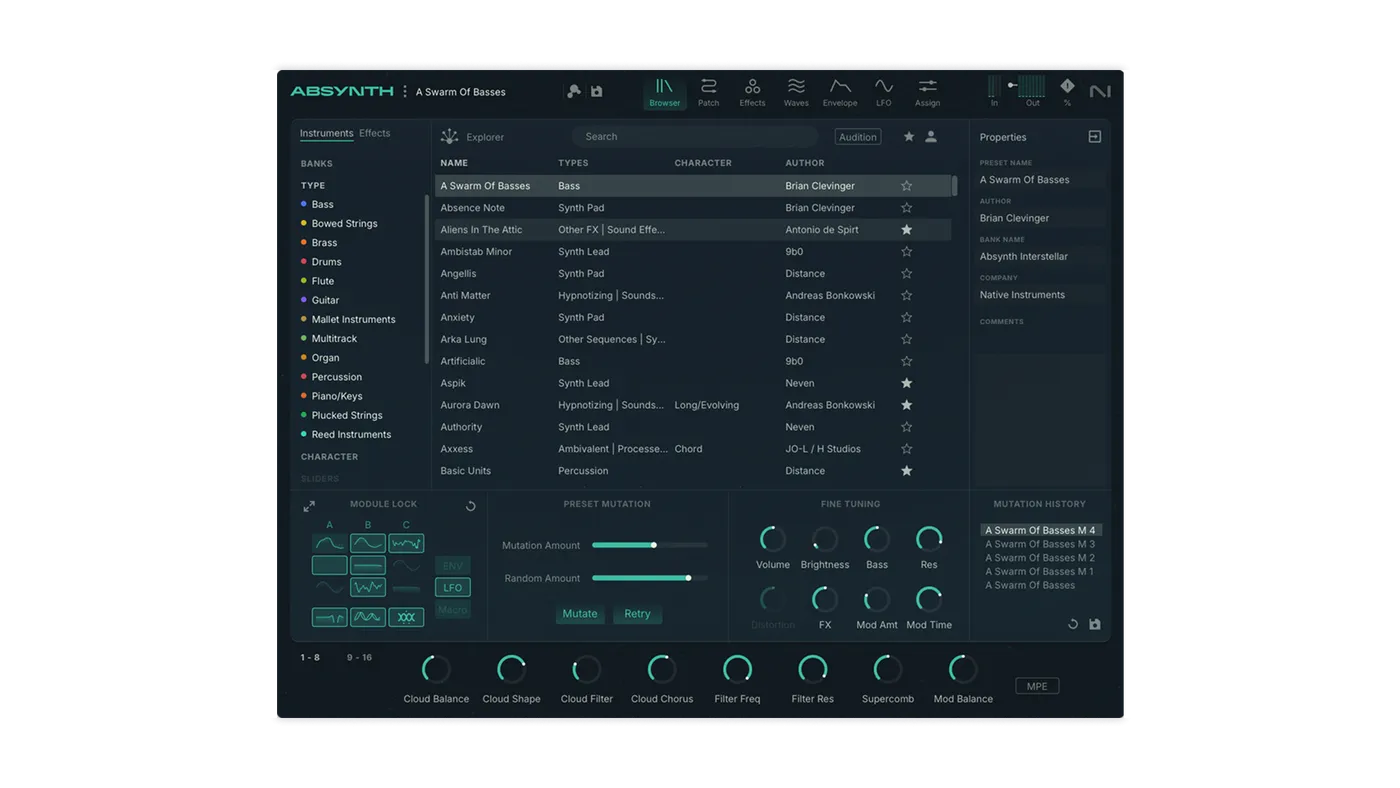This screenshot has height=788, width=1400.
Task: Unfavorite the Basic Units preset
Action: click(906, 471)
